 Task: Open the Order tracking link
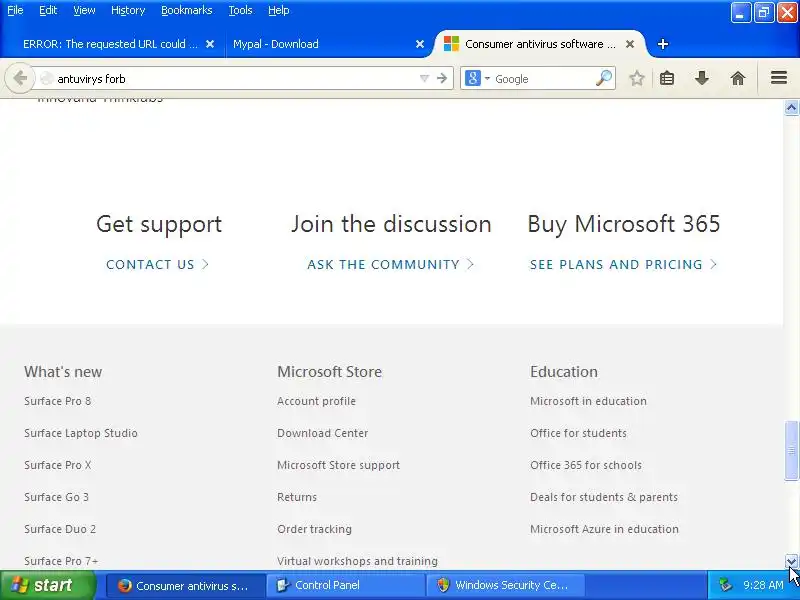point(314,529)
